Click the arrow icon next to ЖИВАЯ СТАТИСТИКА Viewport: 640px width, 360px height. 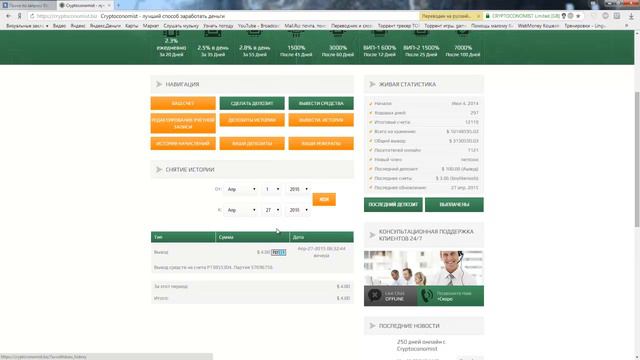372,84
